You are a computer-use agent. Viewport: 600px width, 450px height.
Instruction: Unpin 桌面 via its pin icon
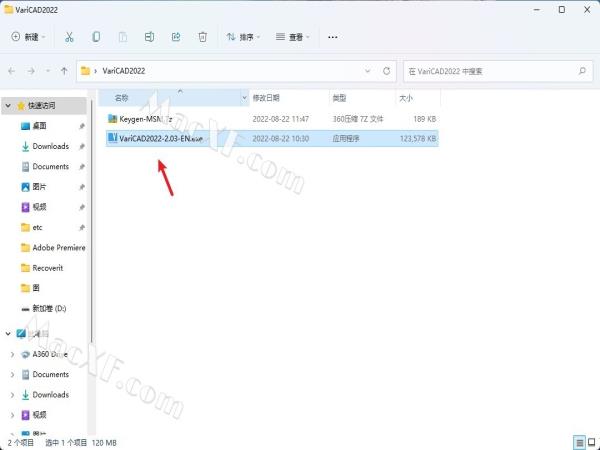[x=82, y=126]
